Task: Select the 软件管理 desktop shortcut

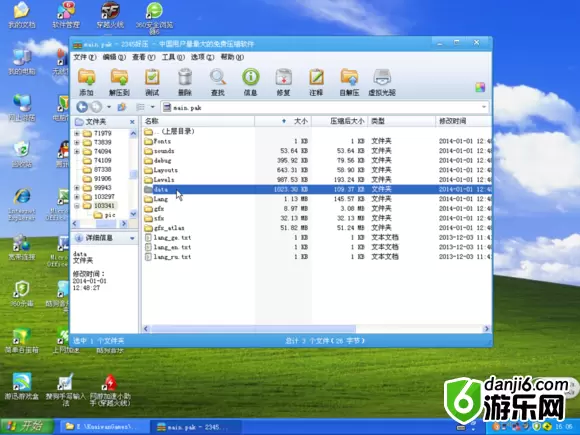Action: point(66,15)
